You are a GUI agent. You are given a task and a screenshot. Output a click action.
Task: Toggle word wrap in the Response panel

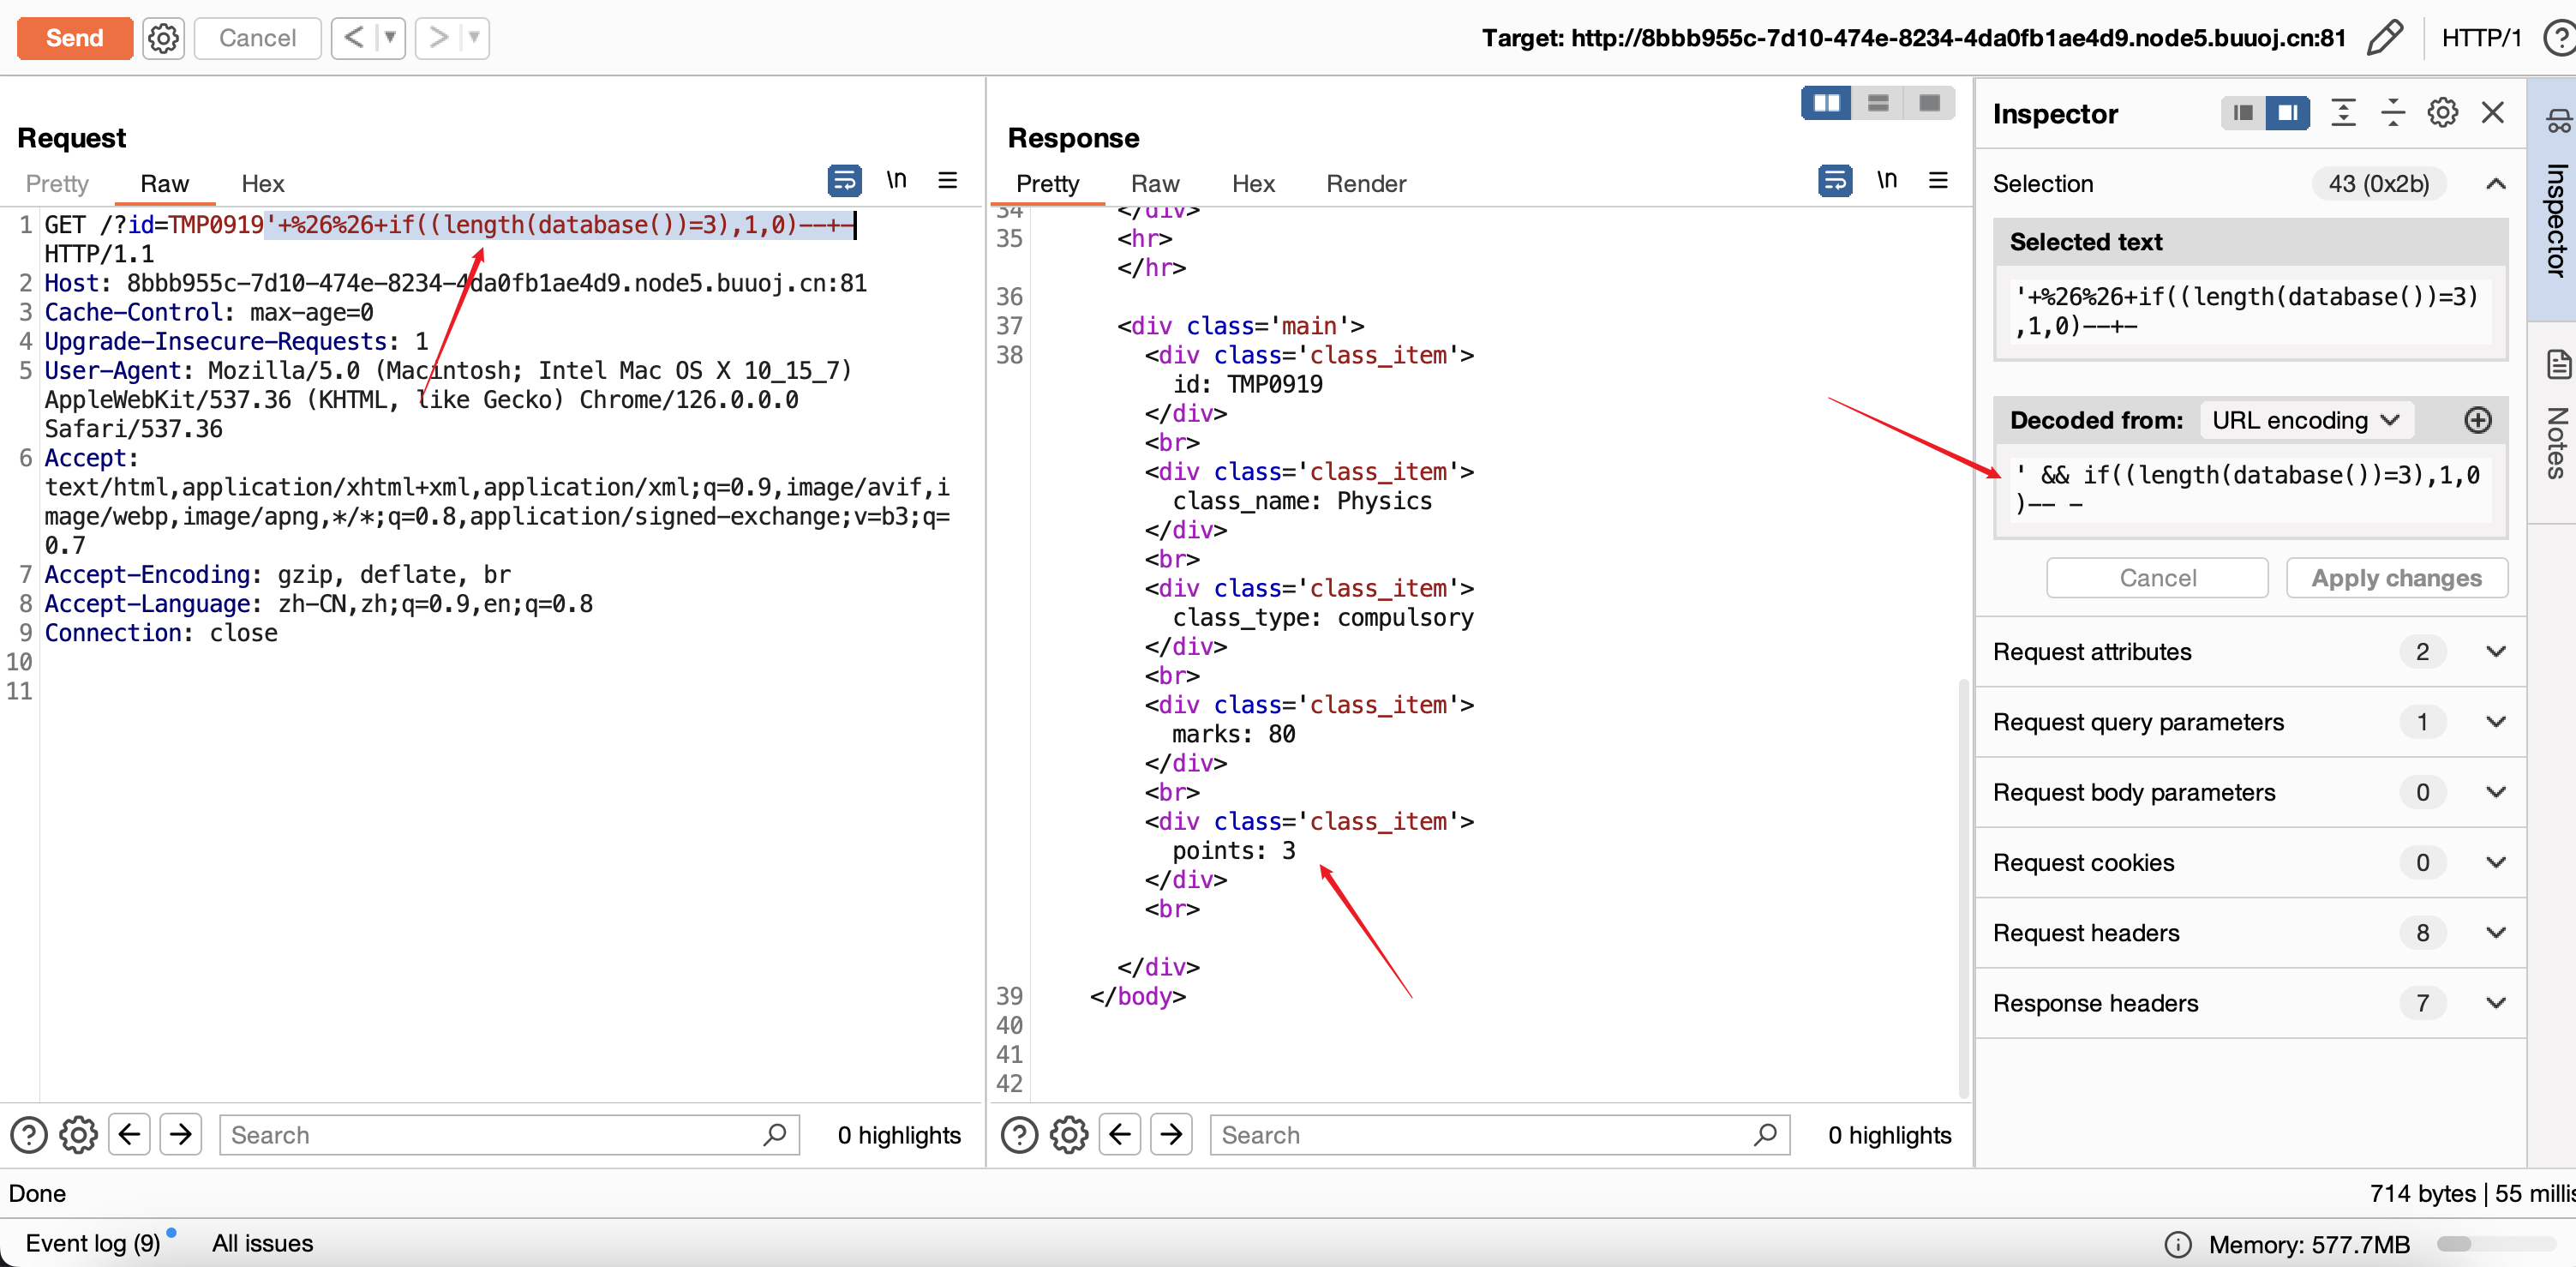pos(1835,181)
